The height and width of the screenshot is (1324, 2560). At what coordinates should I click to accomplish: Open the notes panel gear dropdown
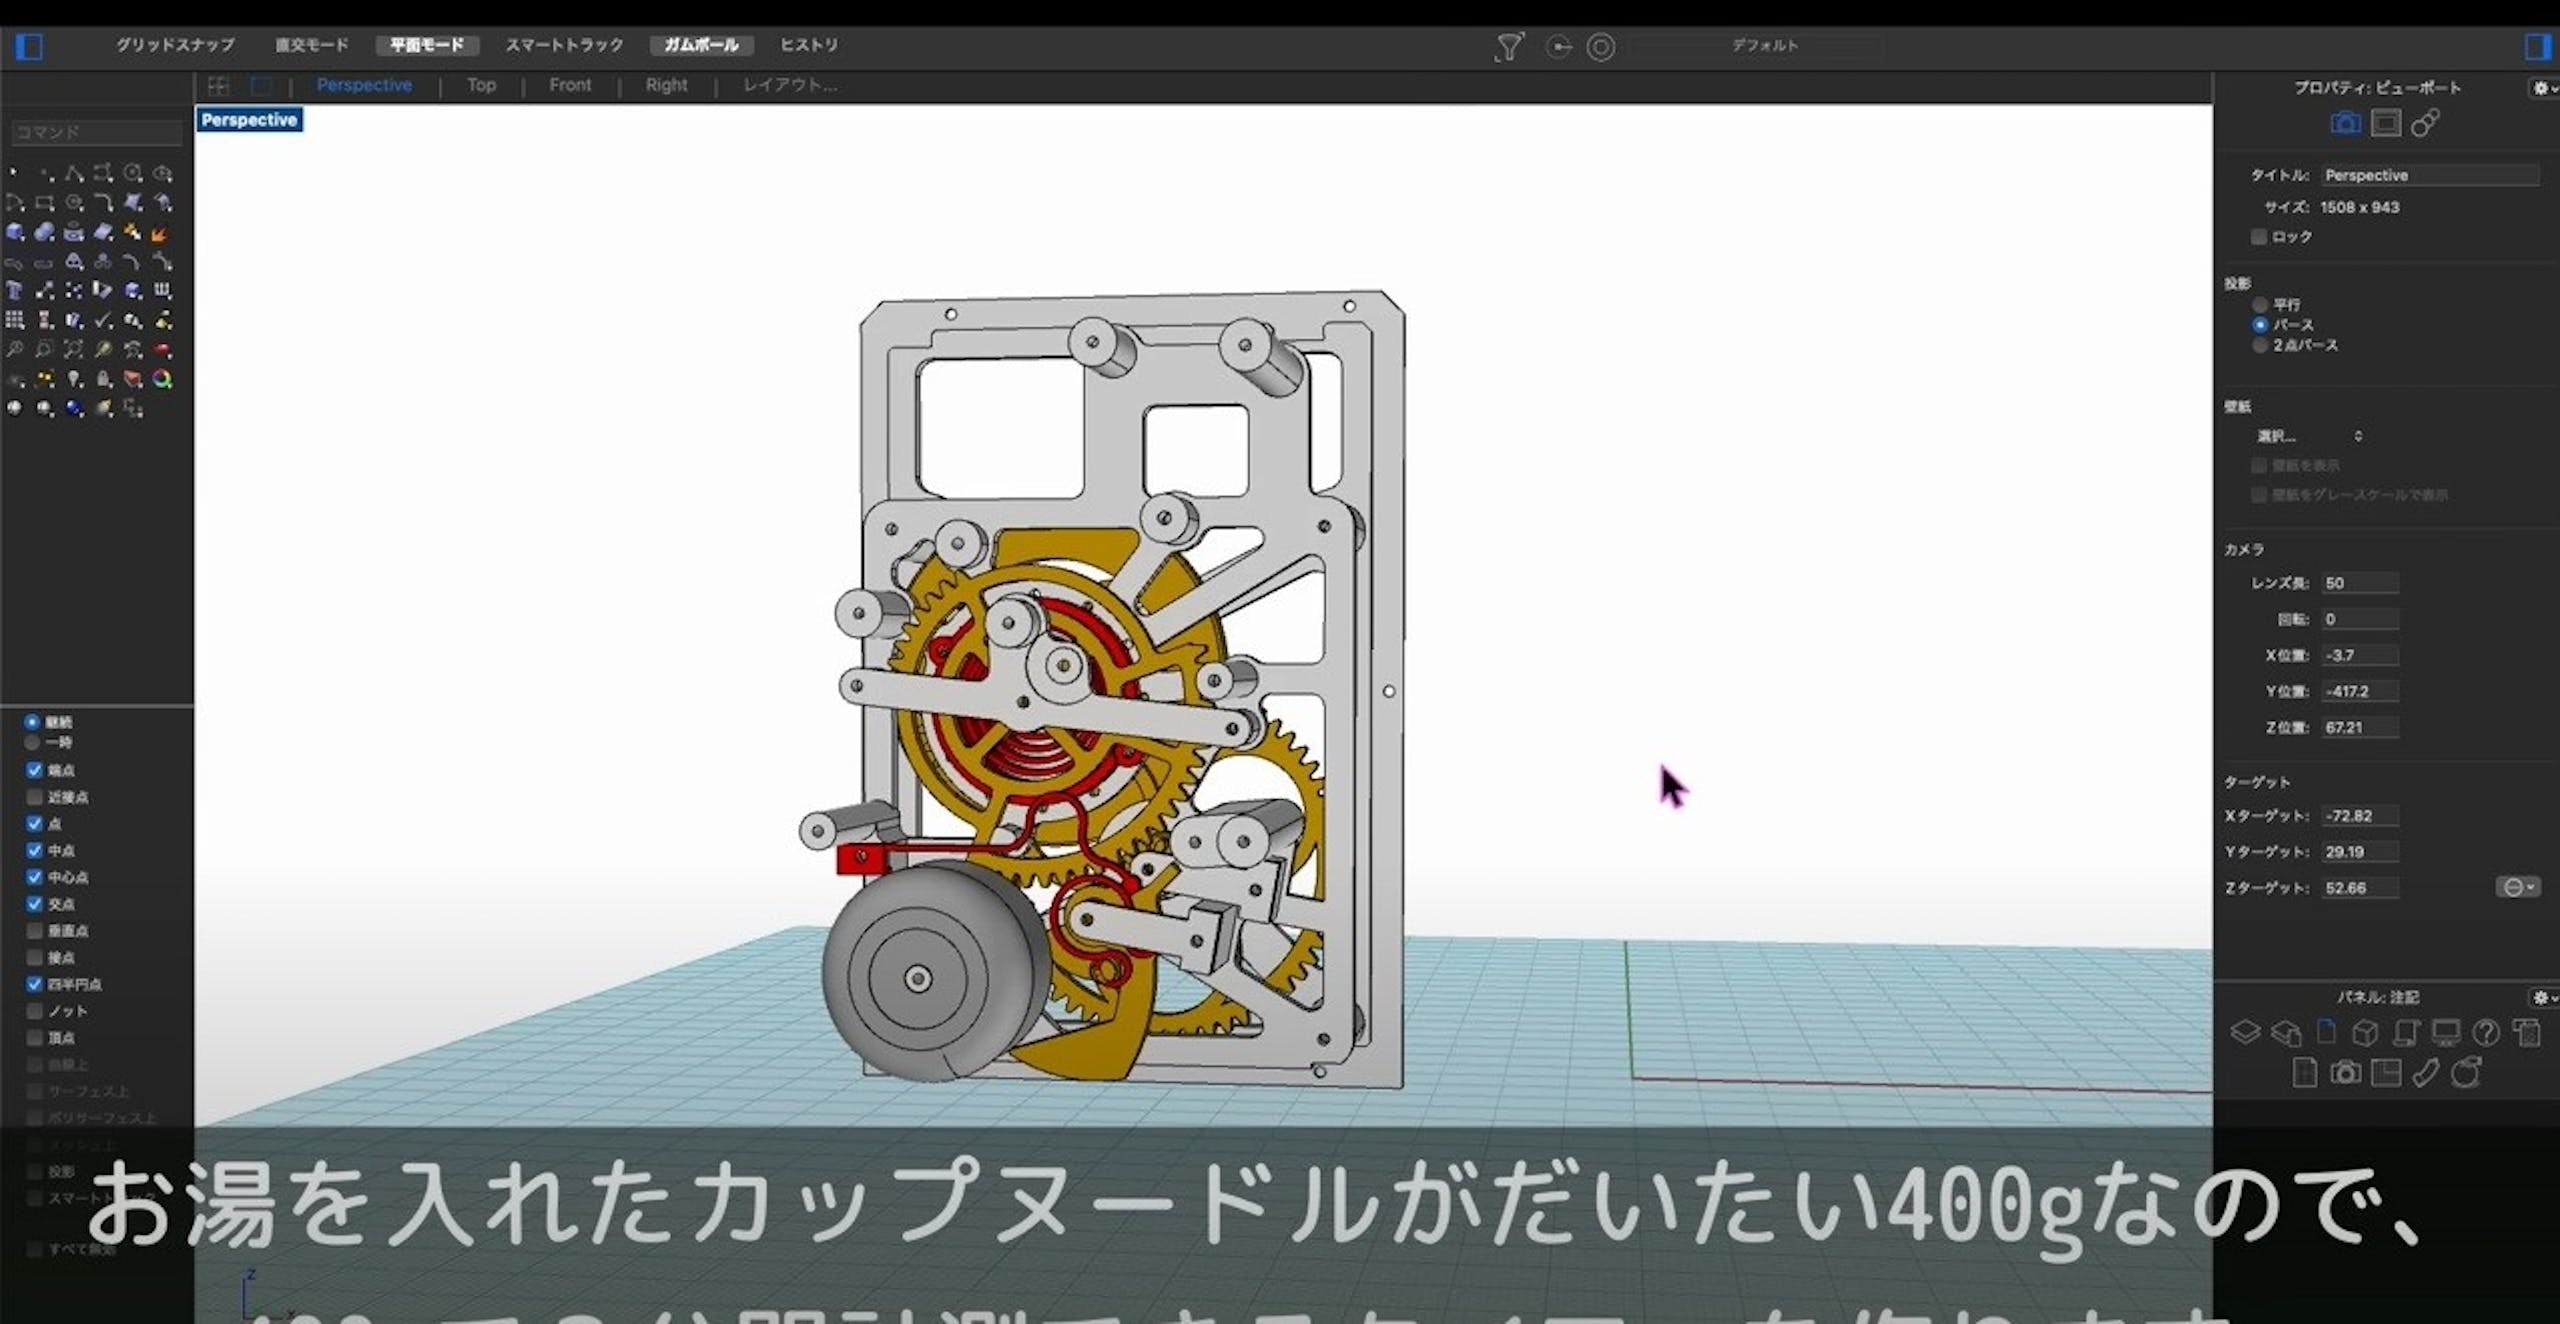2545,997
